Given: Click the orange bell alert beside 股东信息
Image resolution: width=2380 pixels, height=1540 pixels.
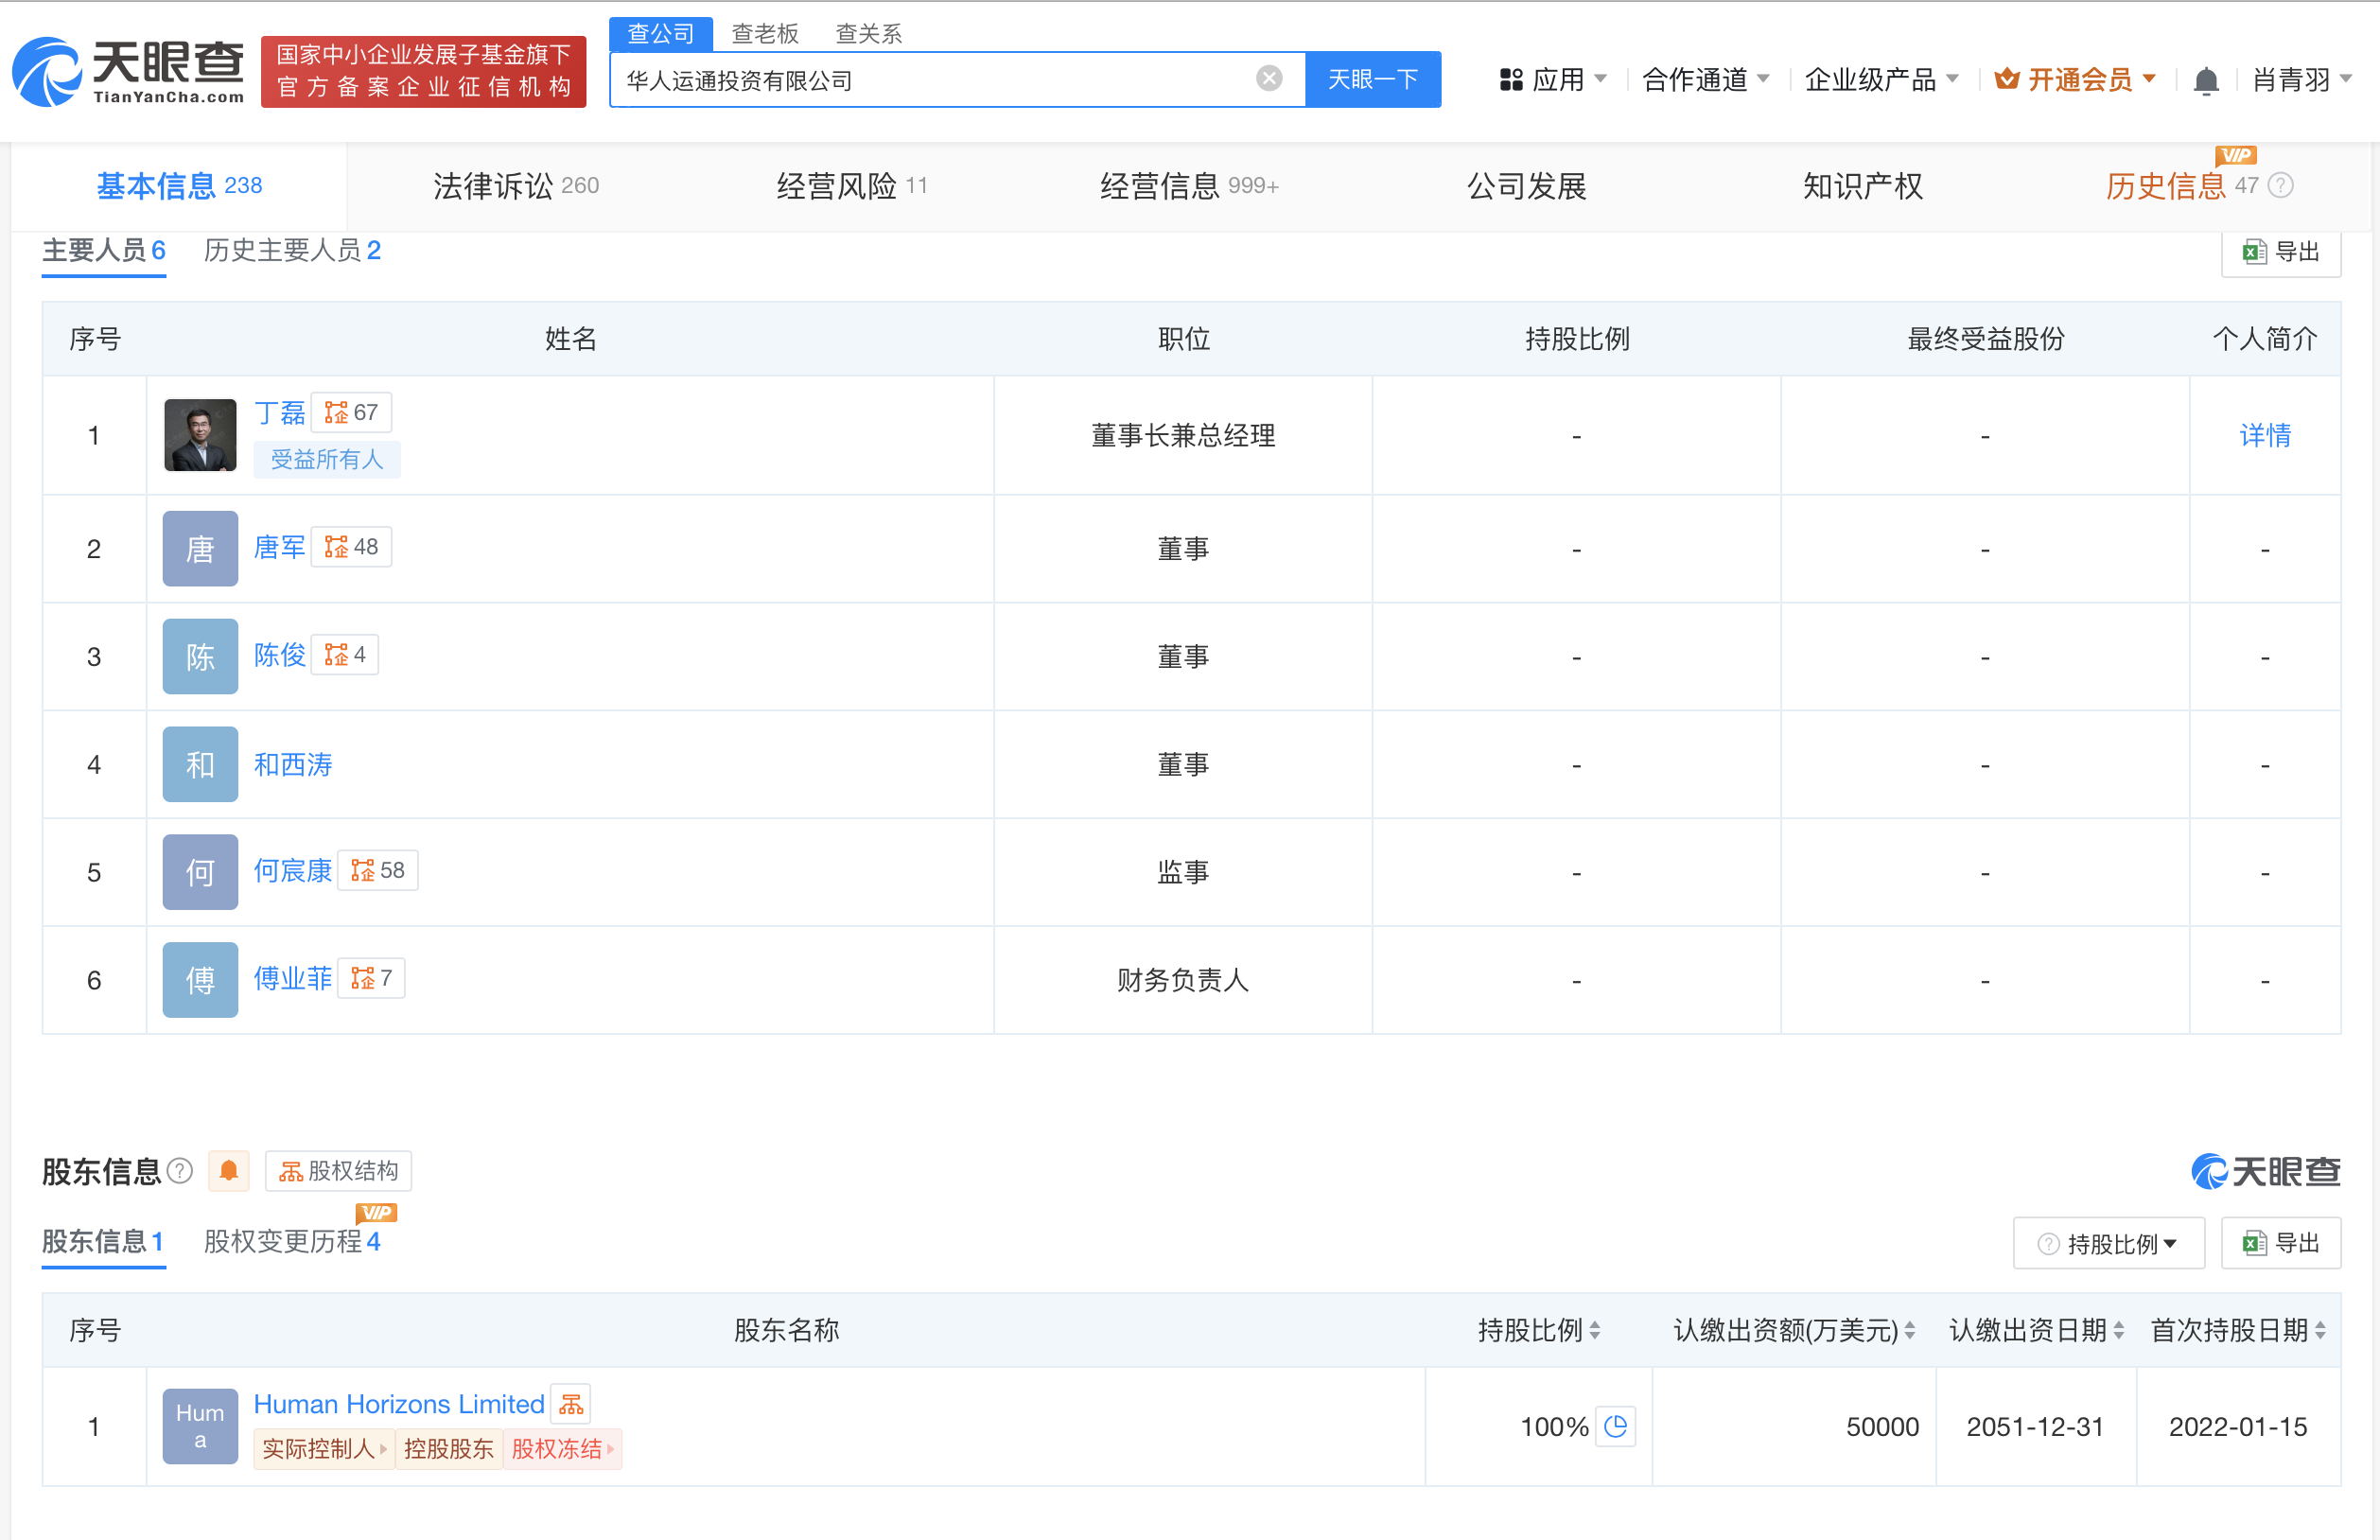Looking at the screenshot, I should pyautogui.click(x=229, y=1170).
